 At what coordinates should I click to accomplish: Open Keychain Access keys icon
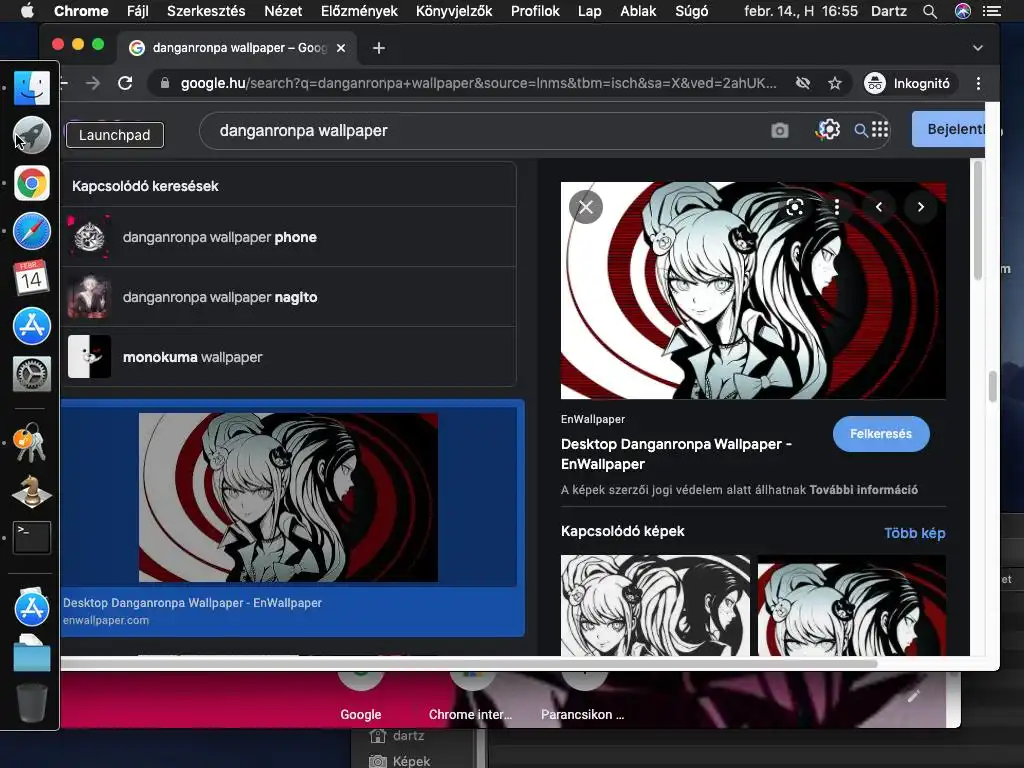point(29,443)
